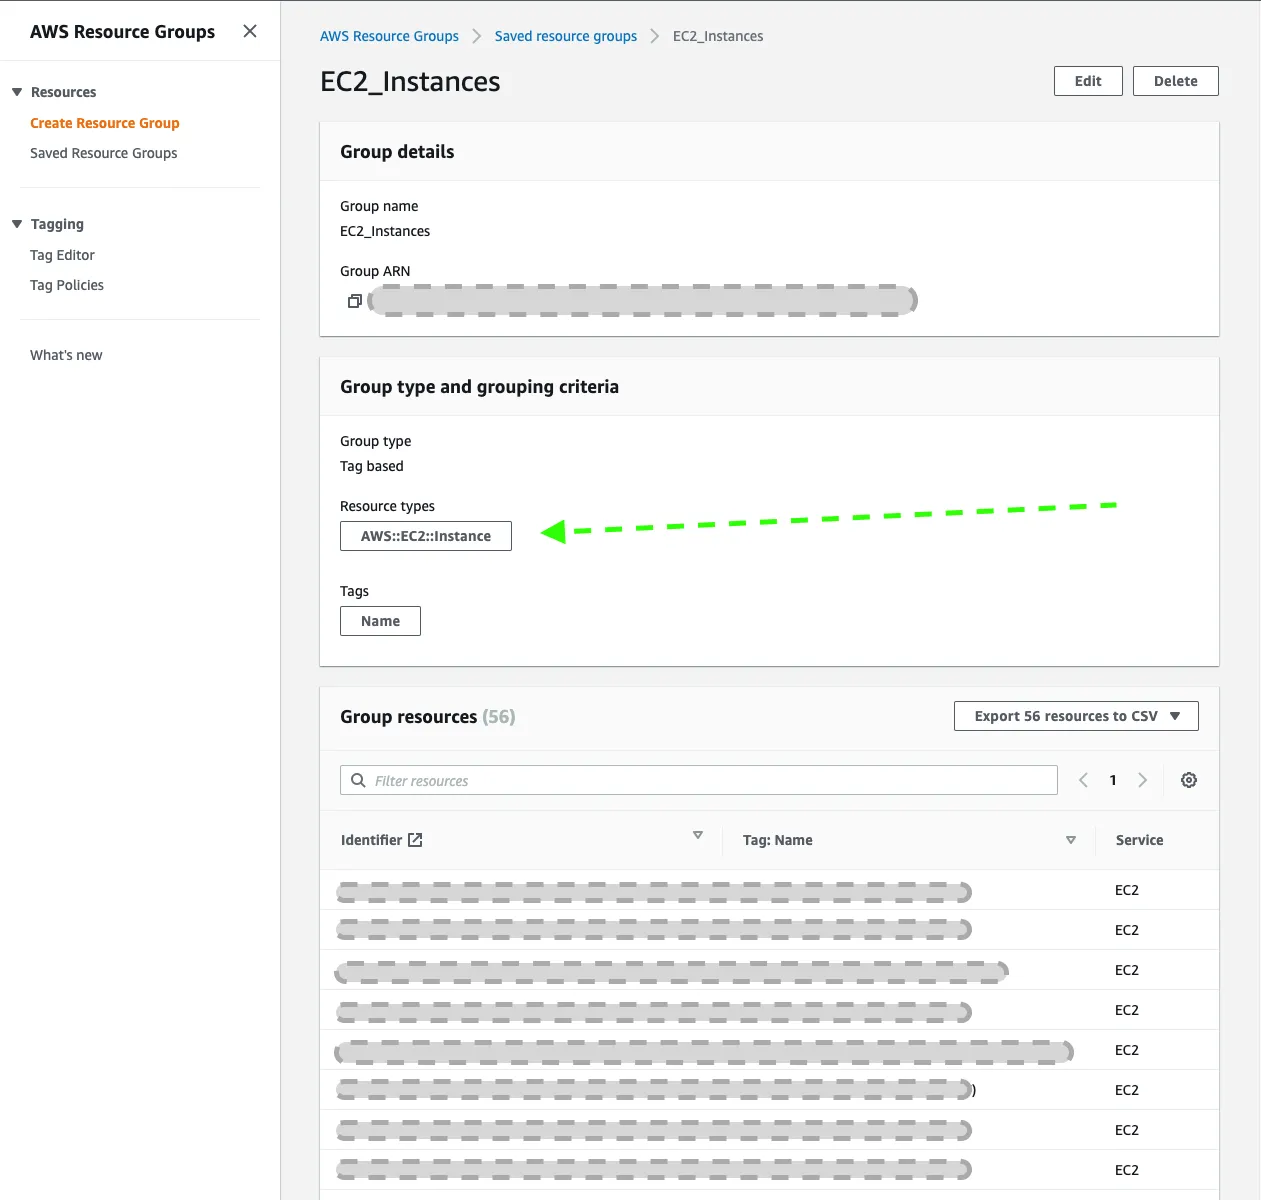Open table preferences gear icon
The height and width of the screenshot is (1200, 1261).
1189,780
